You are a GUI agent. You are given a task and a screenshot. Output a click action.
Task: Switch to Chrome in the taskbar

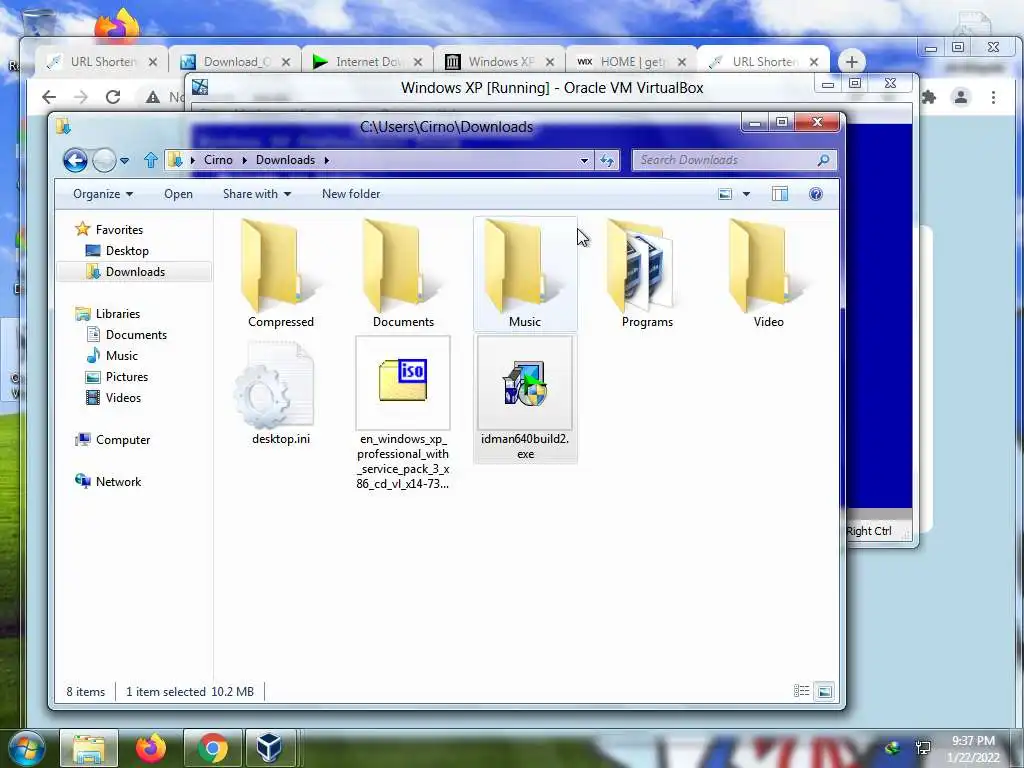click(212, 748)
